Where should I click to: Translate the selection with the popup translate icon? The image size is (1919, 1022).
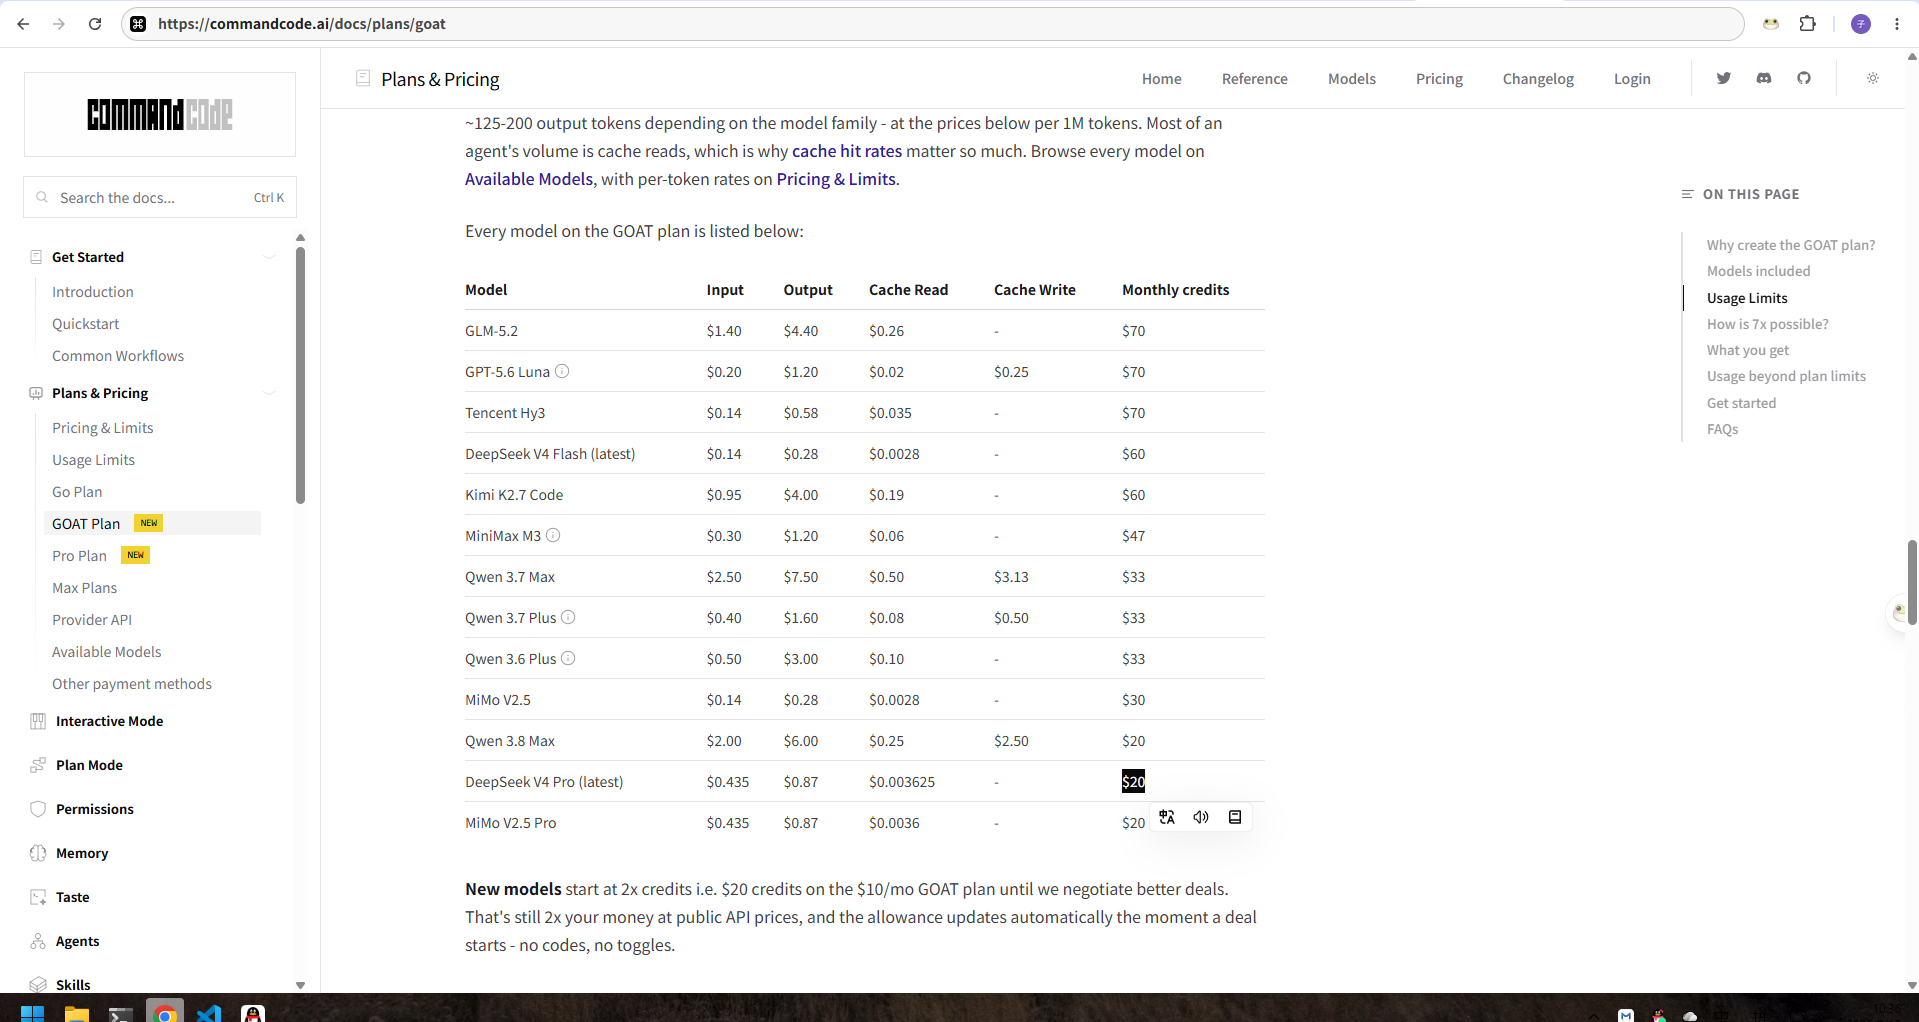point(1167,817)
